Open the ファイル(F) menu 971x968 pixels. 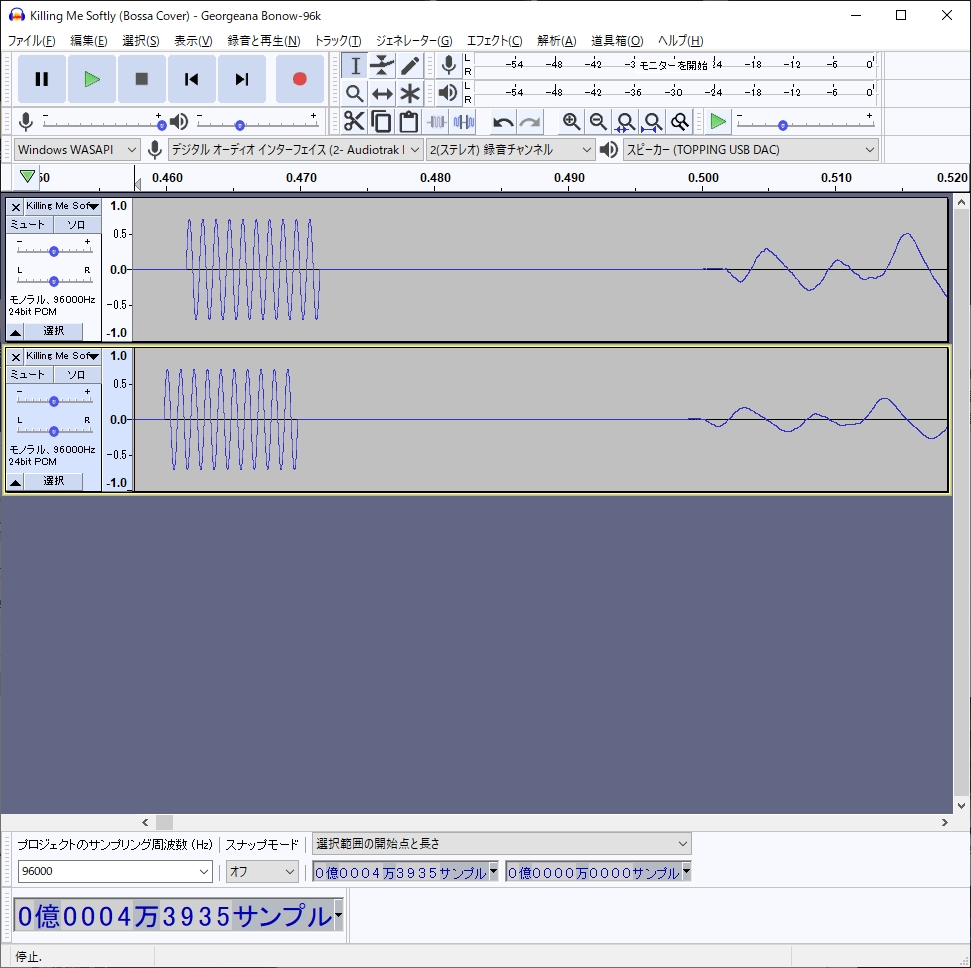pyautogui.click(x=31, y=41)
